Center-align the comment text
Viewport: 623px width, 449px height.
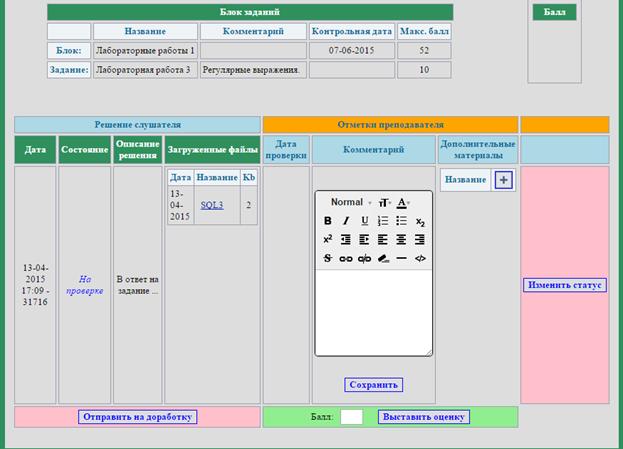[x=401, y=240]
